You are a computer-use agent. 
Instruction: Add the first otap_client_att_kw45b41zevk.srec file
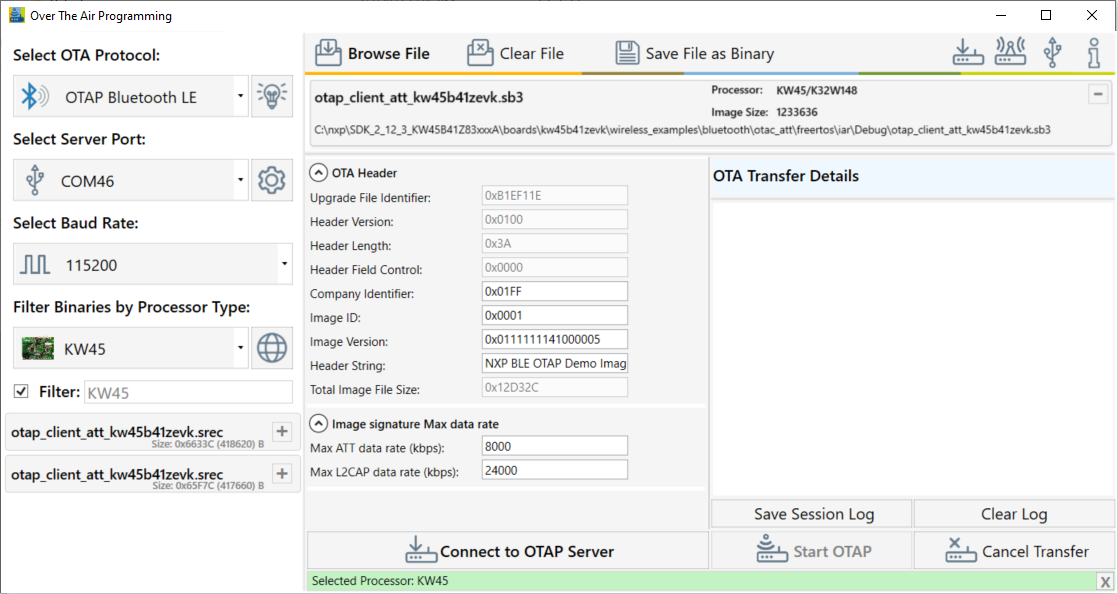(281, 432)
